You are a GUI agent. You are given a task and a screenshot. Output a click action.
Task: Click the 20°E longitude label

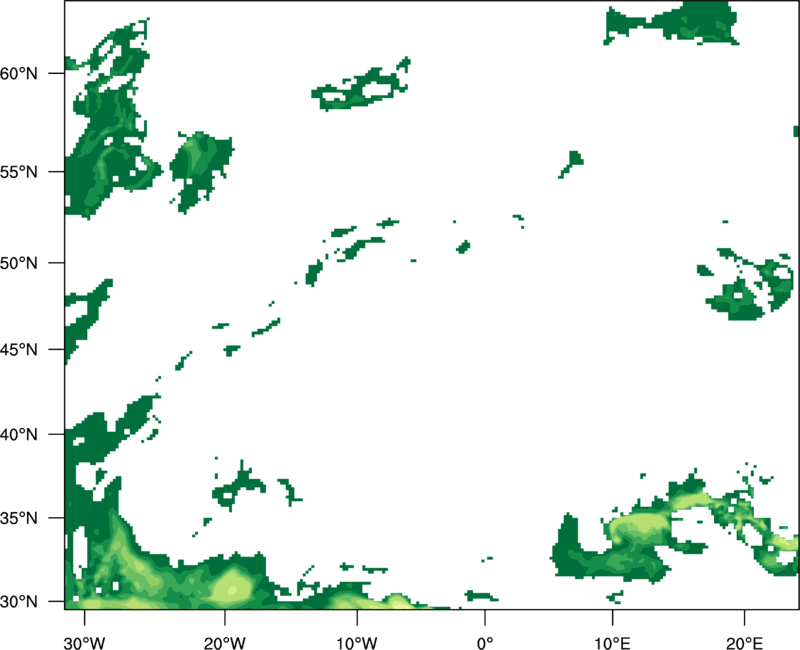coord(744,643)
